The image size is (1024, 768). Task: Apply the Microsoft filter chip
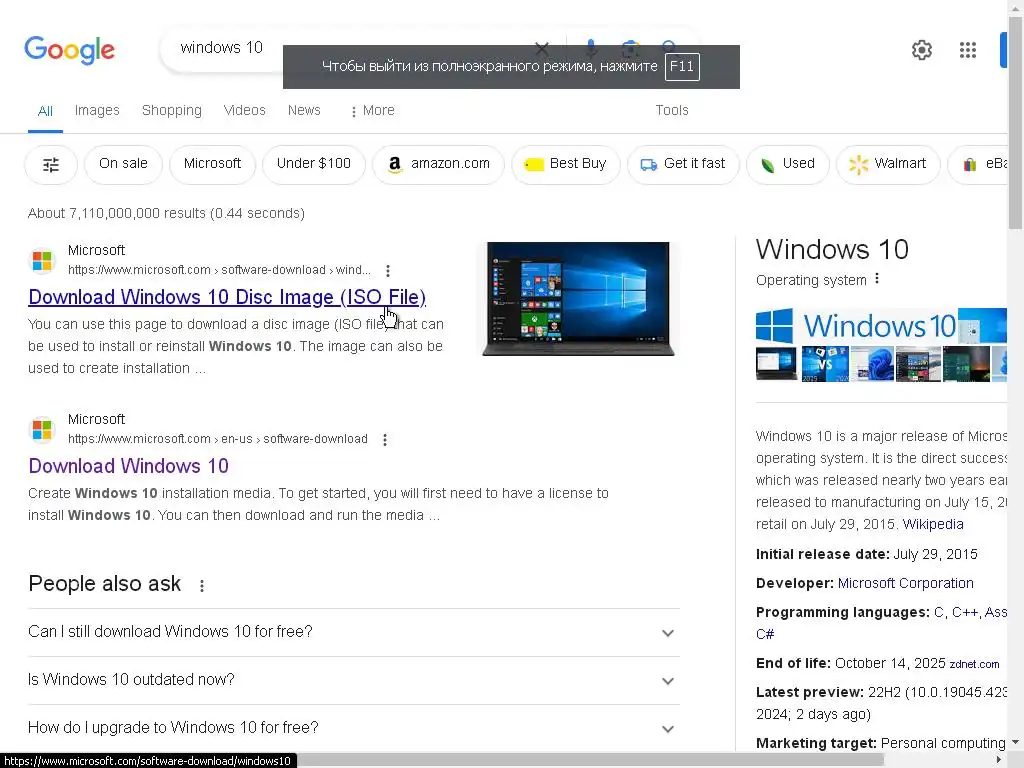point(212,164)
